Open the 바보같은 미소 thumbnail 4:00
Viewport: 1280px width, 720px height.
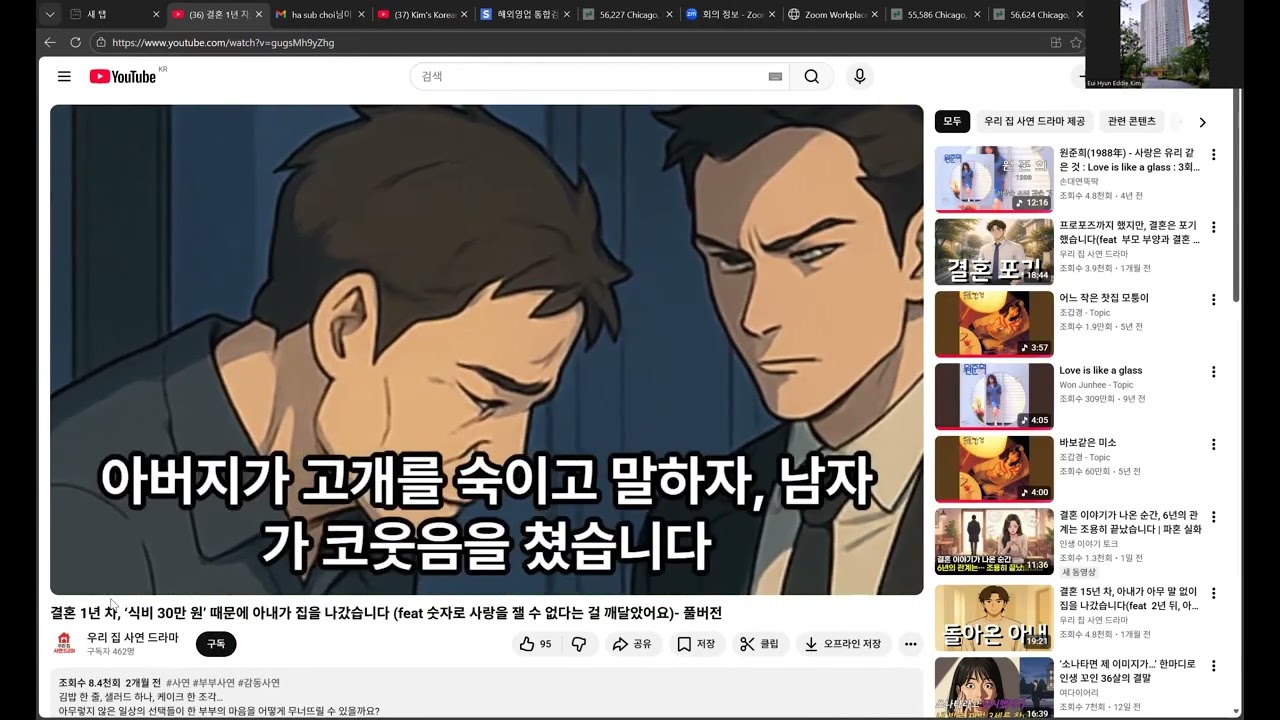pyautogui.click(x=994, y=468)
